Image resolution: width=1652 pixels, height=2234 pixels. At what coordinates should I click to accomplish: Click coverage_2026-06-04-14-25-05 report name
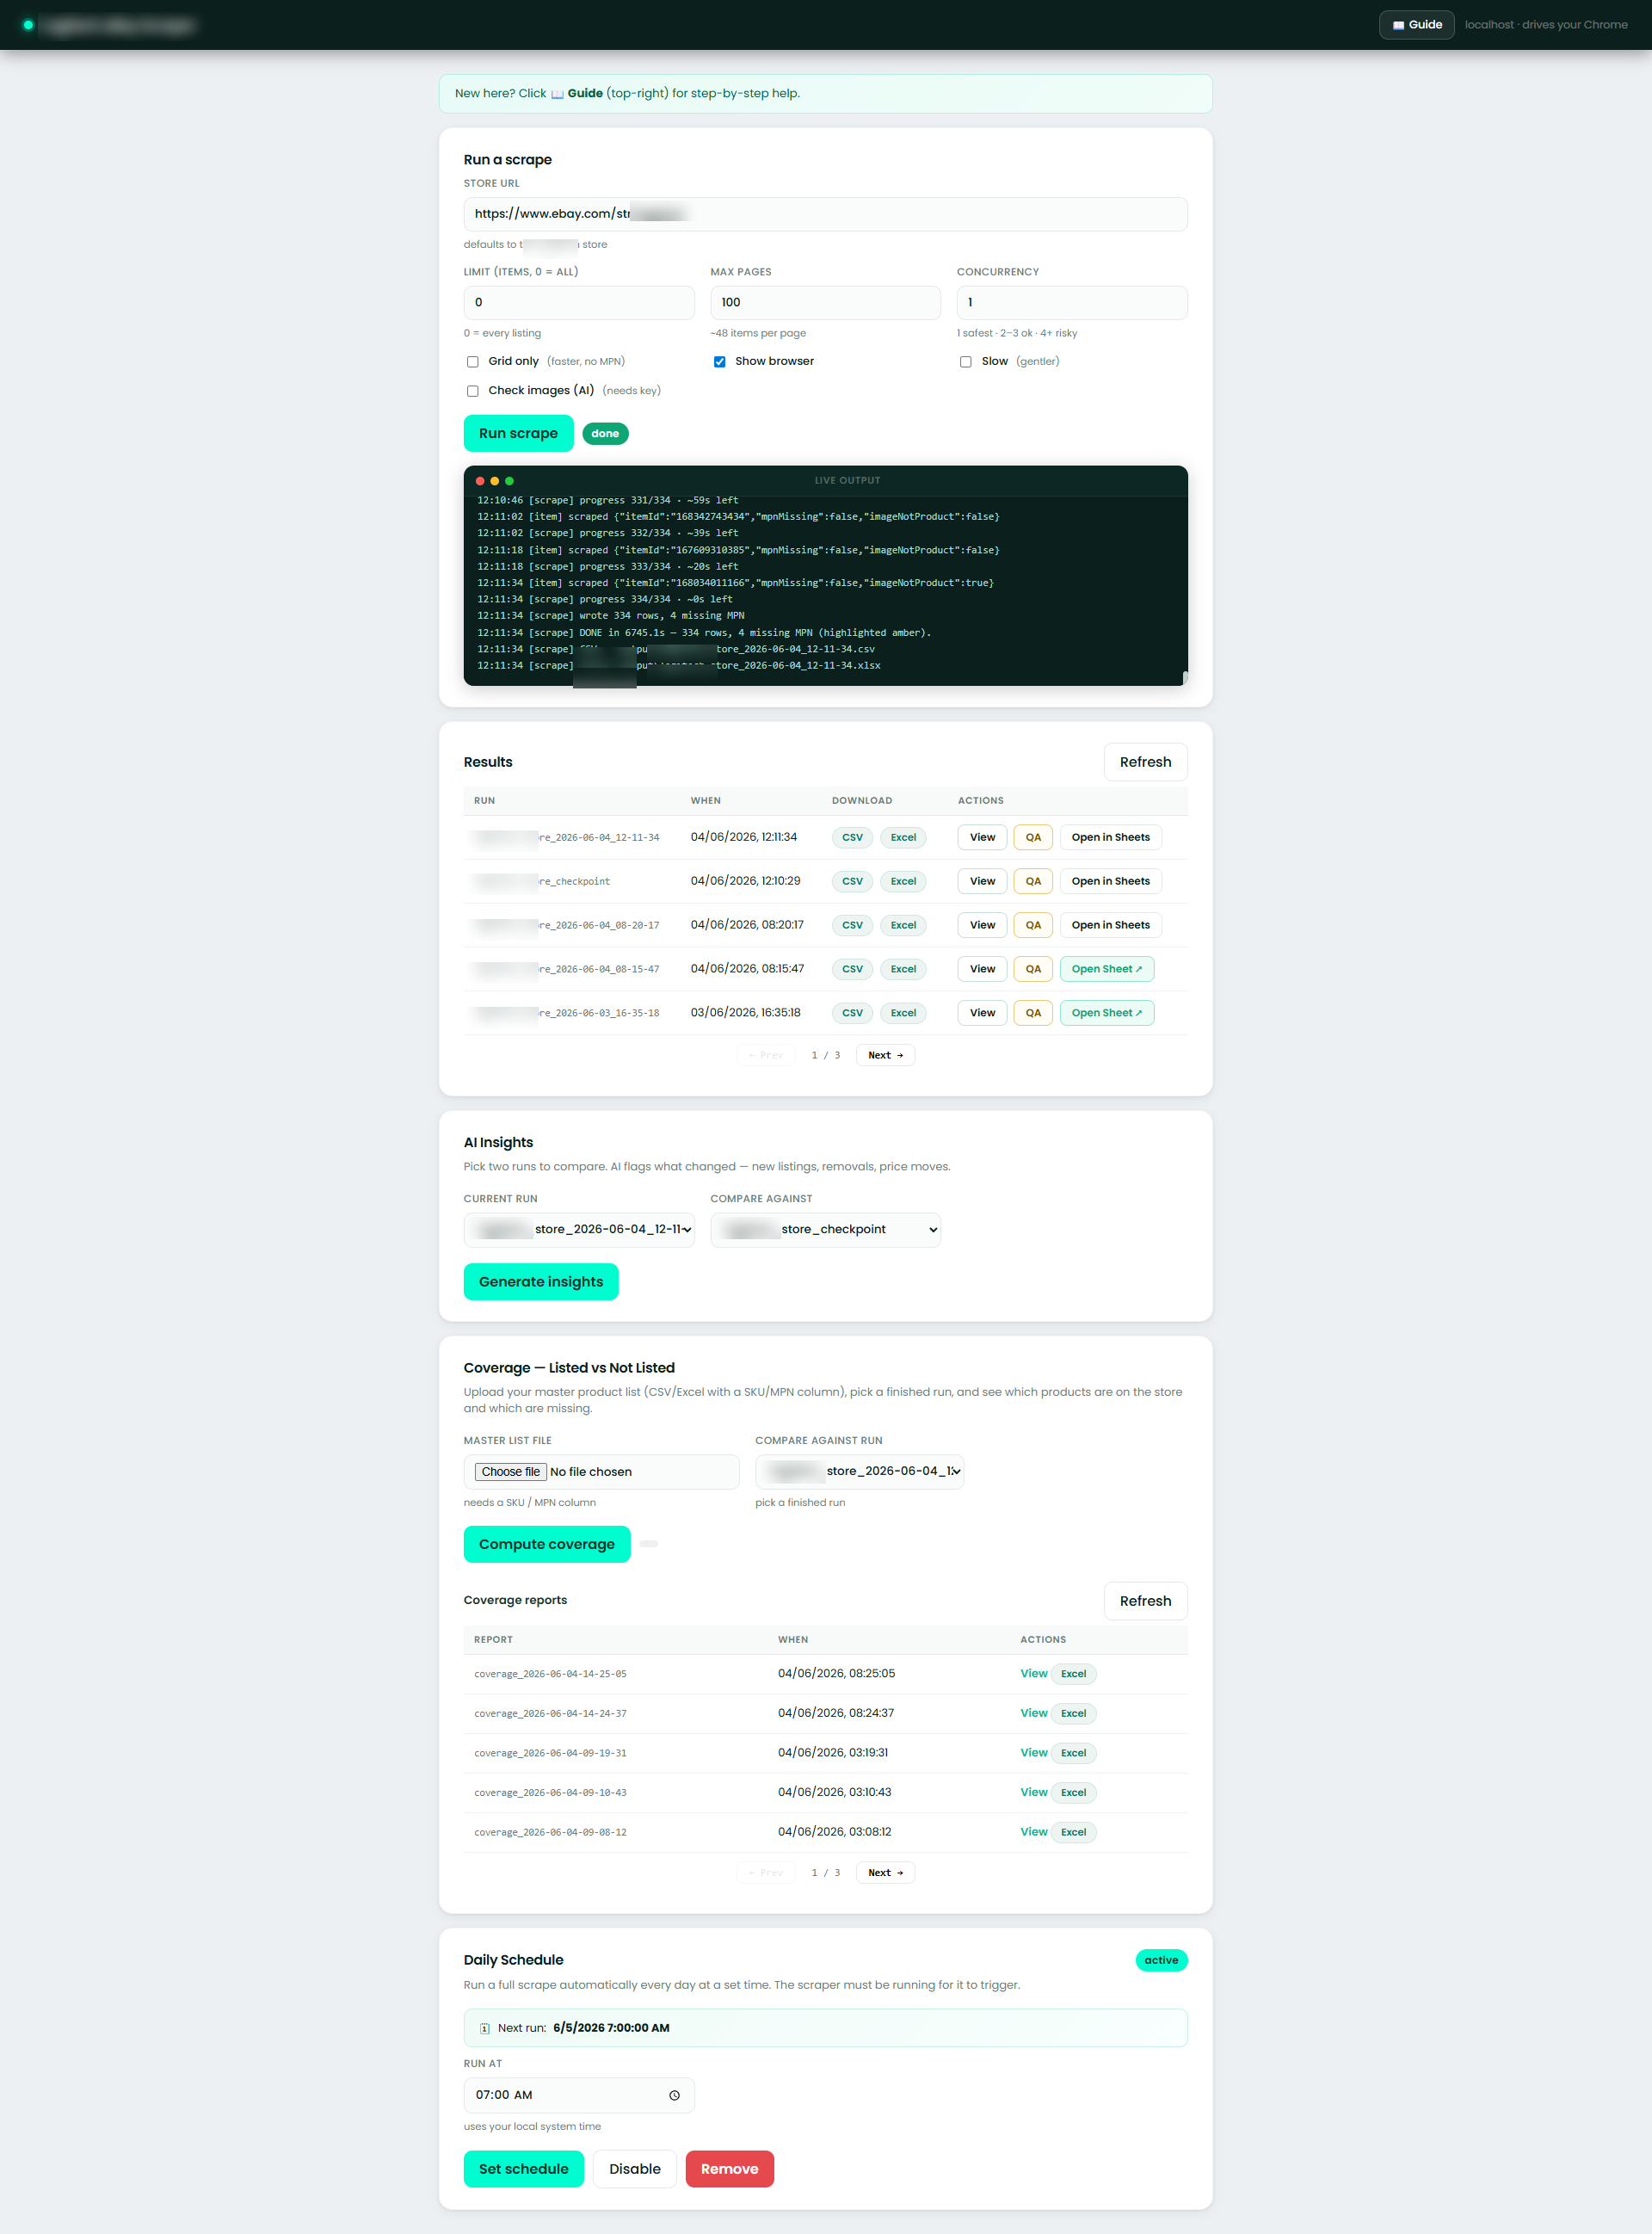click(x=550, y=1675)
